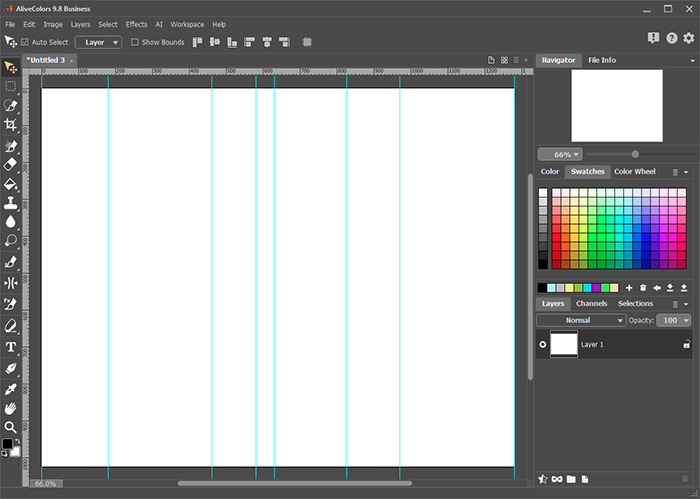Hide Layer 1 using visibility toggle

point(543,344)
